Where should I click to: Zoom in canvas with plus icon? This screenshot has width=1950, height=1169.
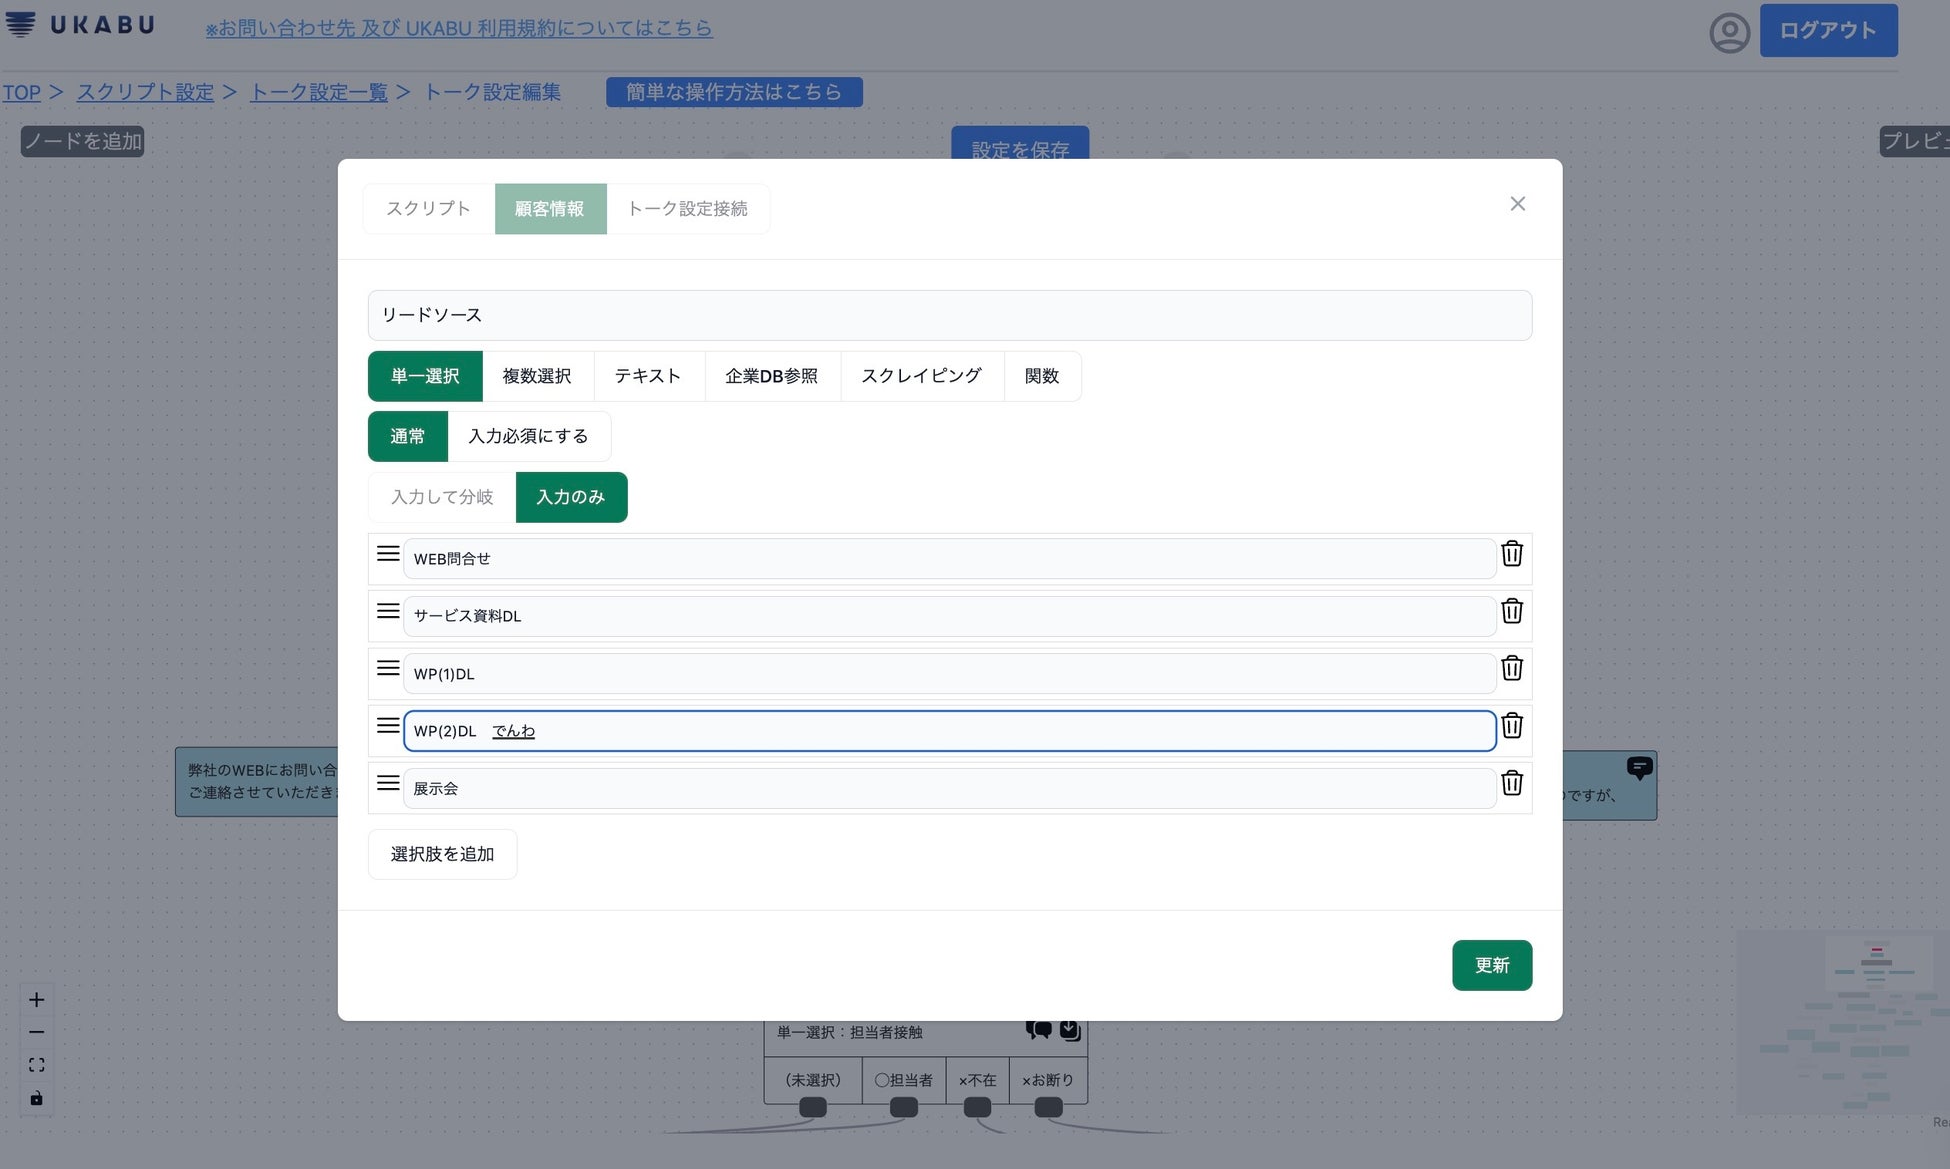(x=36, y=1000)
